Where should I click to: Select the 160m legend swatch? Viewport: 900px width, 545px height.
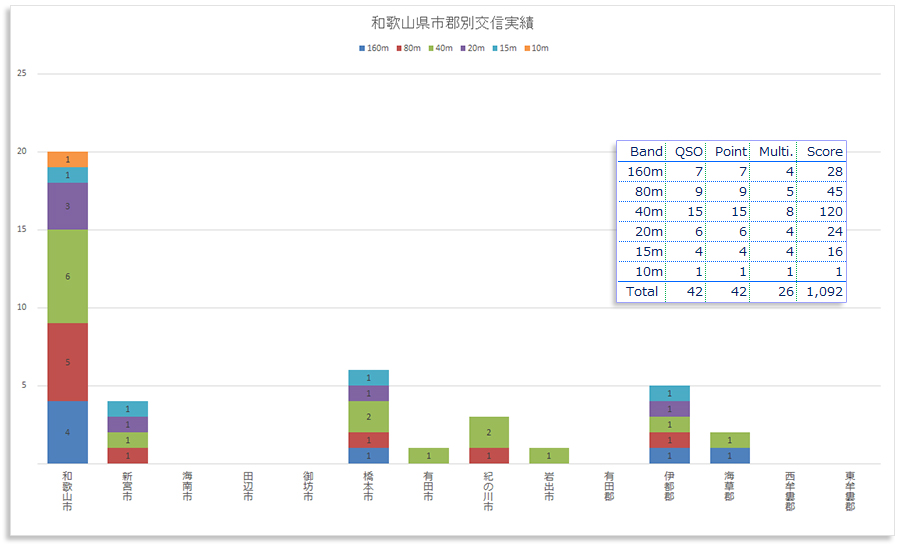(x=362, y=48)
